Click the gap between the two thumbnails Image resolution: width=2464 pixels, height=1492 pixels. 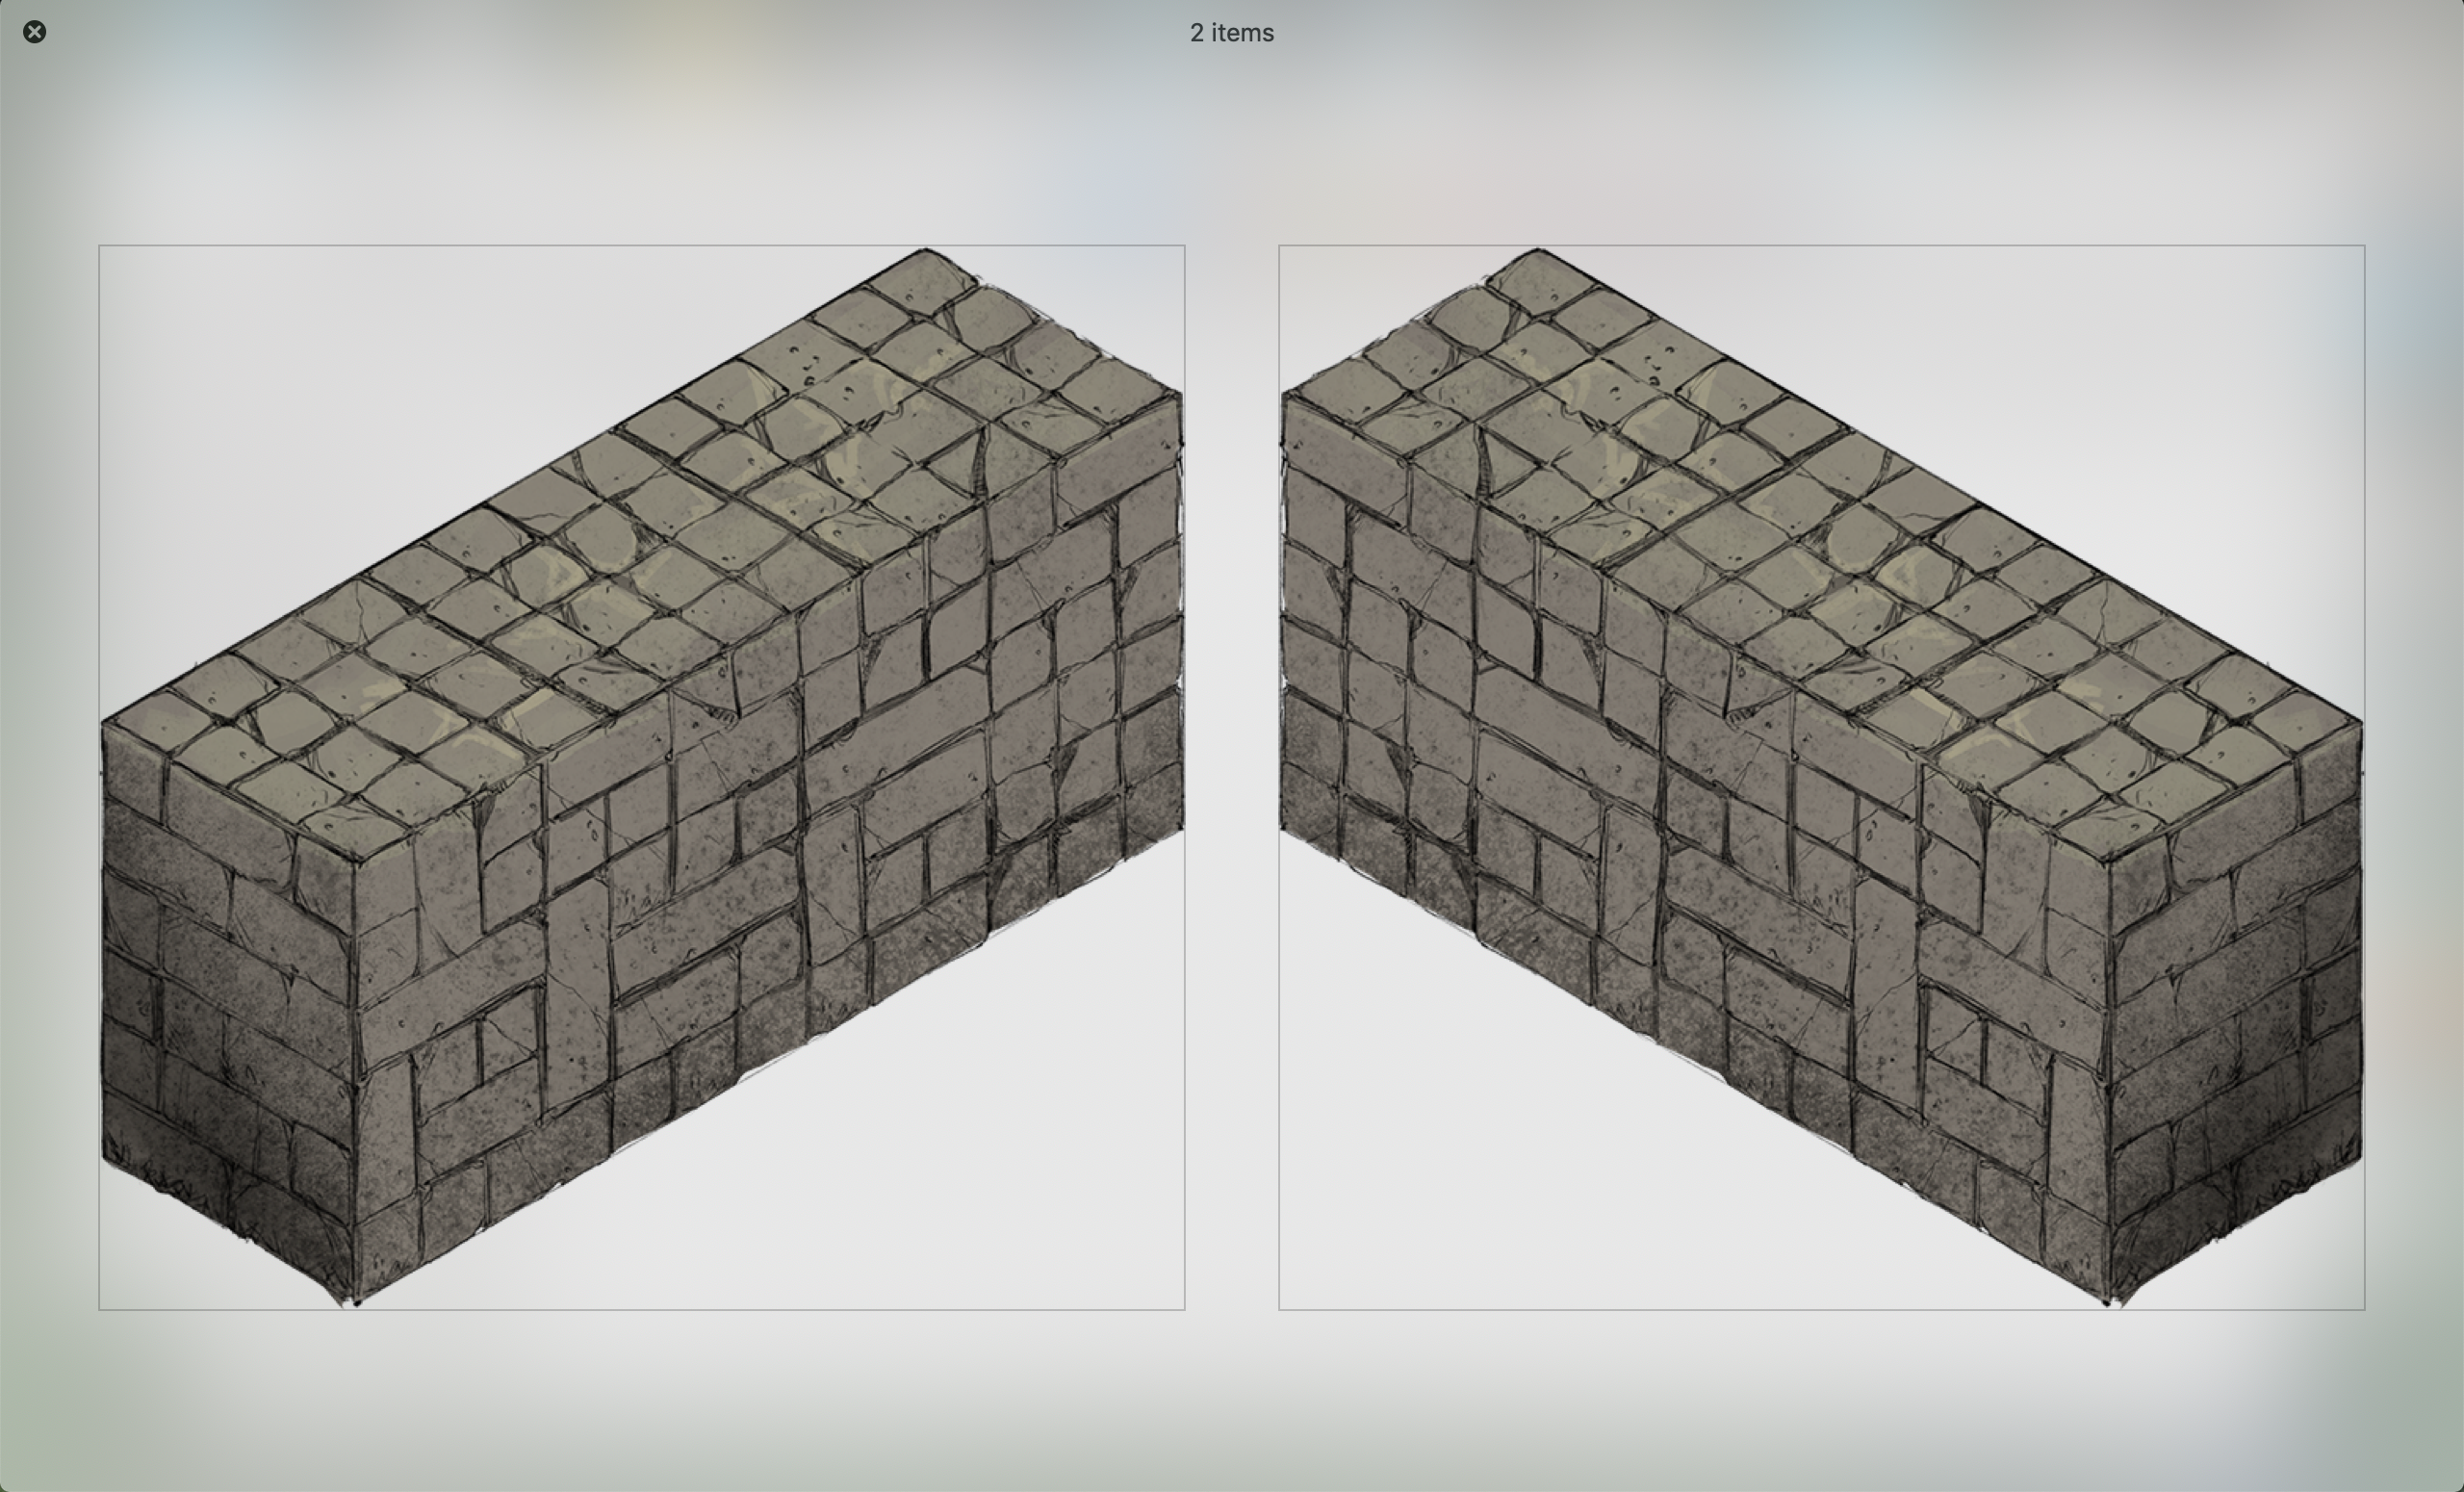pos(1231,777)
